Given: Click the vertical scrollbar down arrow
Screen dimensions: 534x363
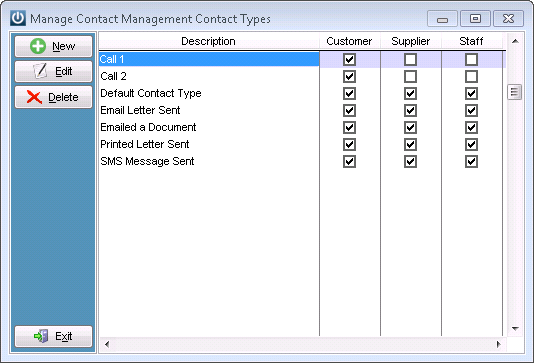Looking at the screenshot, I should [515, 329].
